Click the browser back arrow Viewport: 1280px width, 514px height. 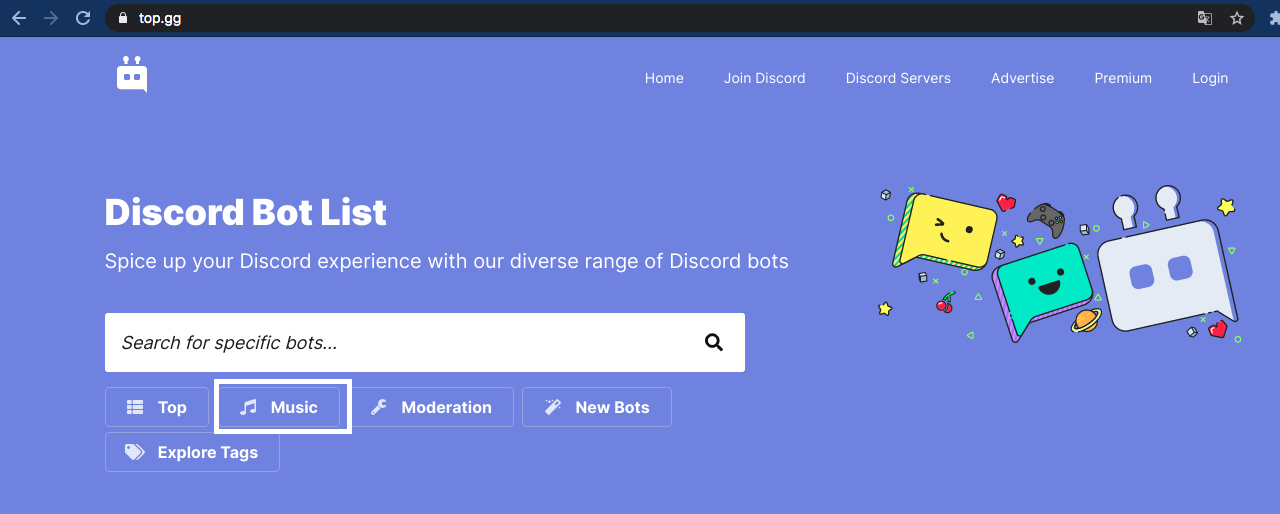19,18
